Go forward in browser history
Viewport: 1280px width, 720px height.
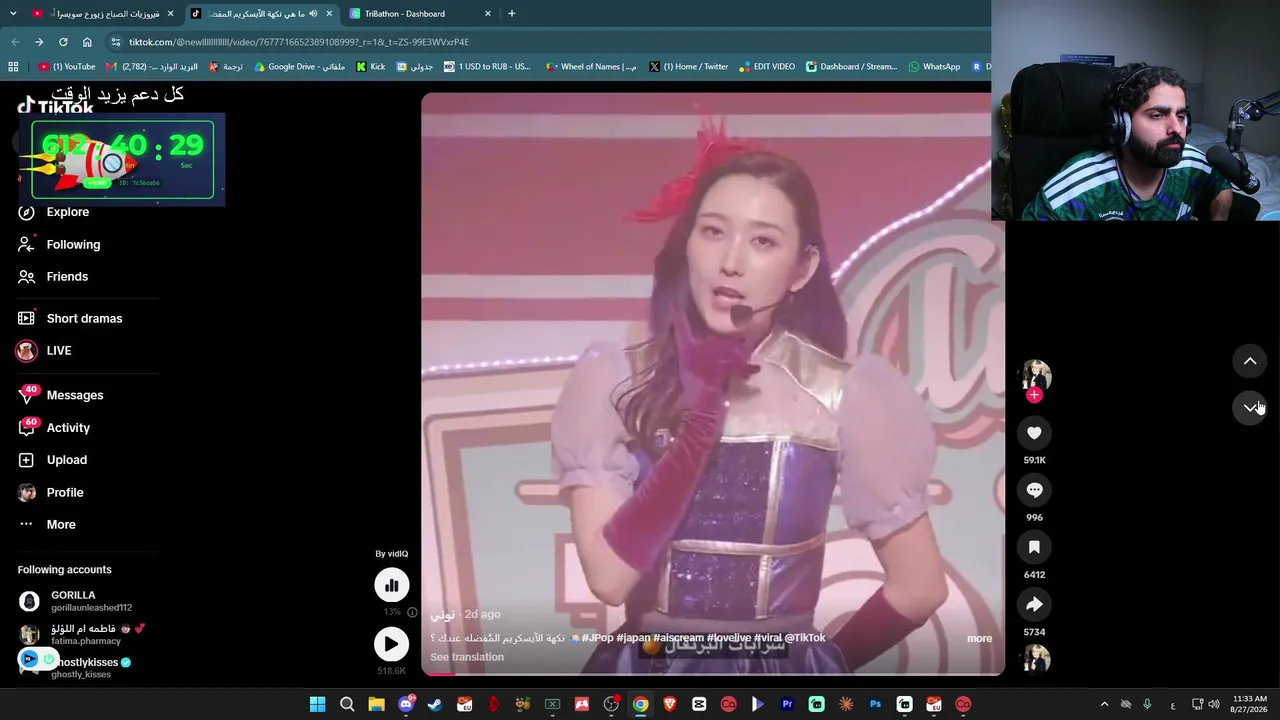coord(39,42)
